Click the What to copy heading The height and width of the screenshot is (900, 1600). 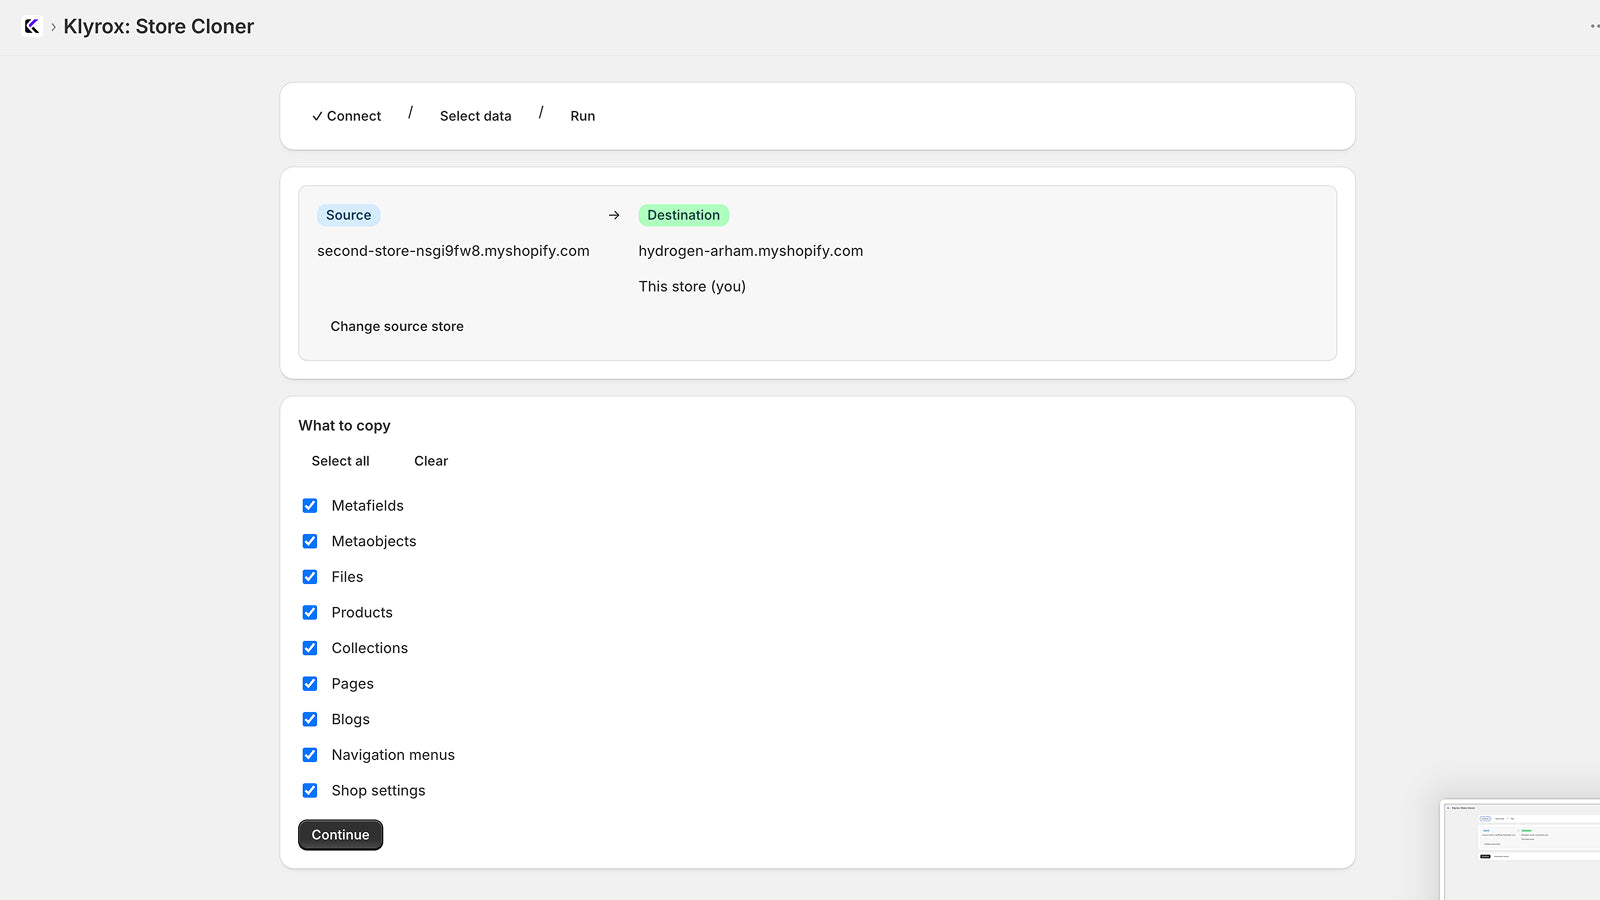click(344, 425)
